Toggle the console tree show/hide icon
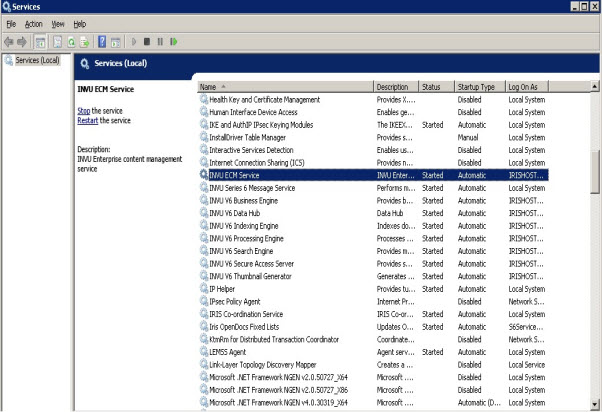602x412 pixels. tap(40, 41)
